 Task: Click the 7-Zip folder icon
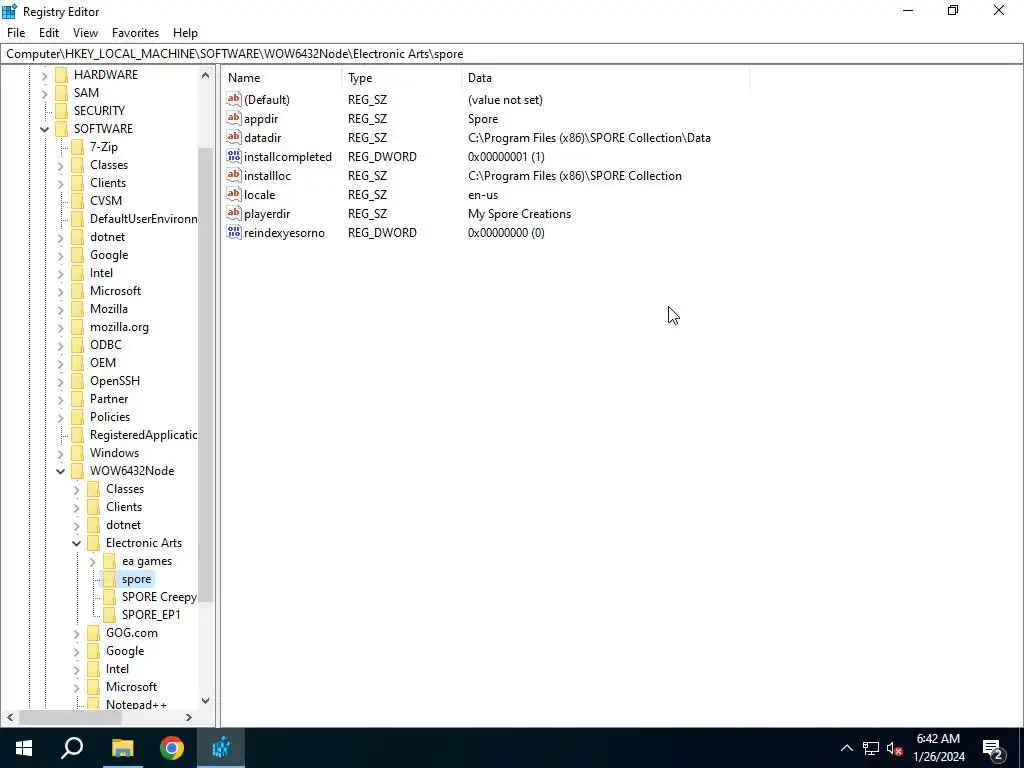coord(77,147)
